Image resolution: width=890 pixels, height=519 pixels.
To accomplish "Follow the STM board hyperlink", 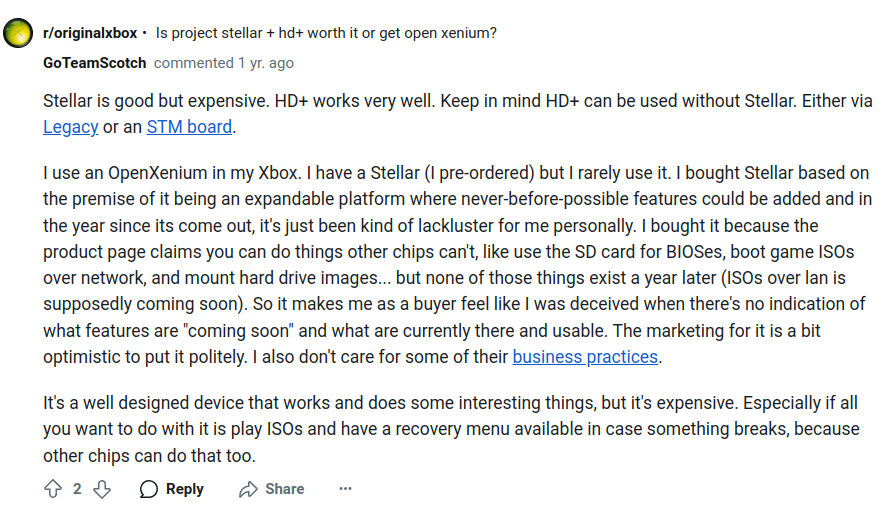I will [189, 127].
